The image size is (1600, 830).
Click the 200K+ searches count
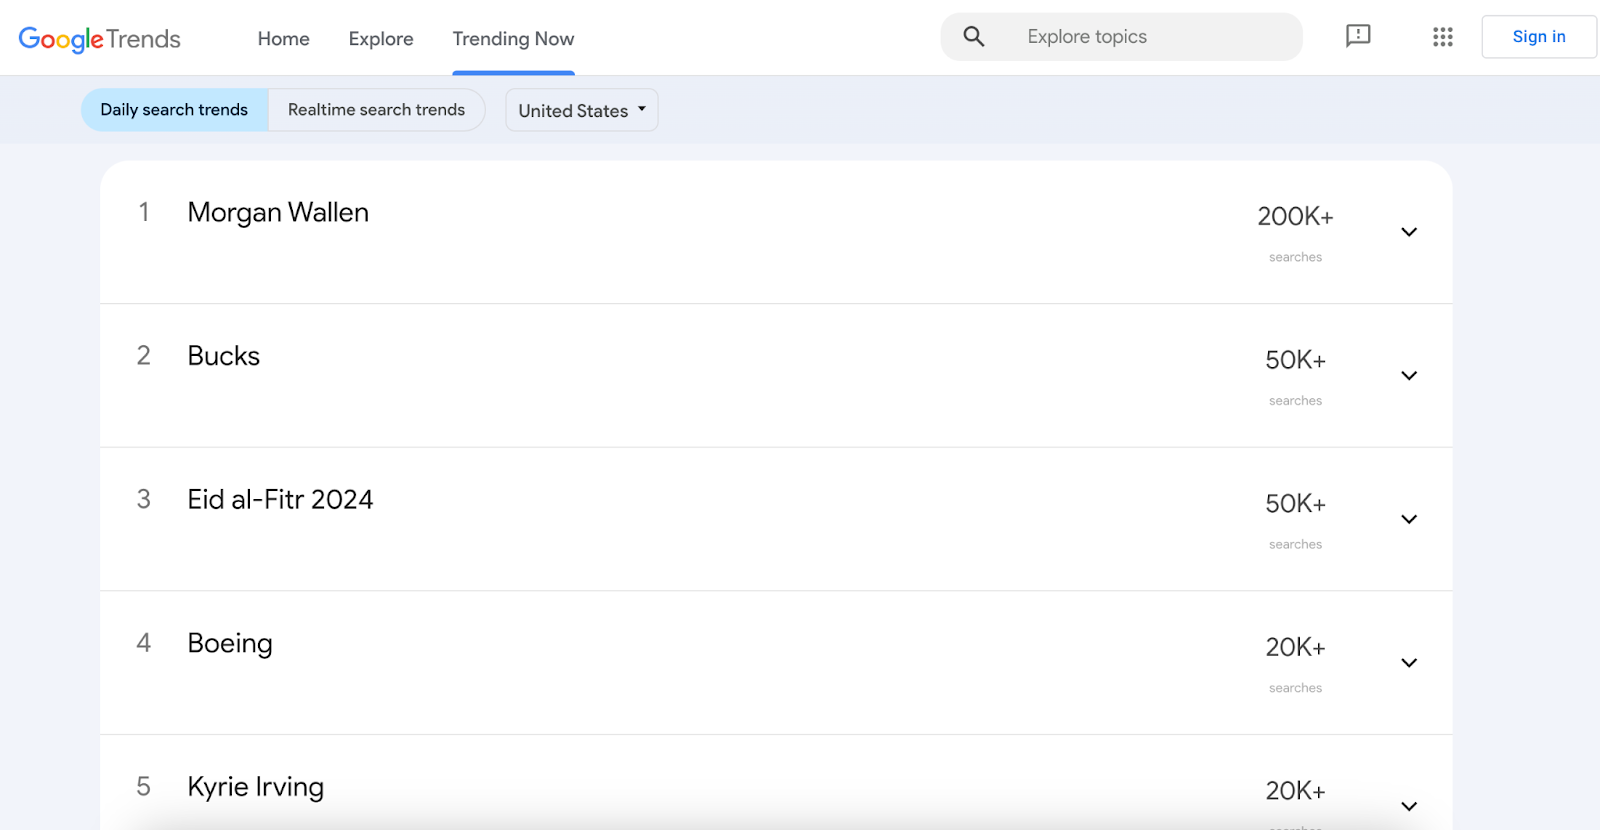[1295, 217]
